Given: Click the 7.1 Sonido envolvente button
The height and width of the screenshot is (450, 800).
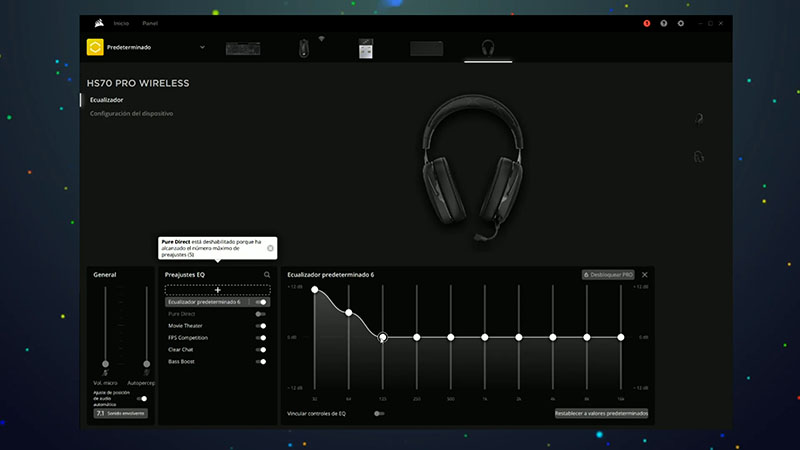Looking at the screenshot, I should point(120,413).
